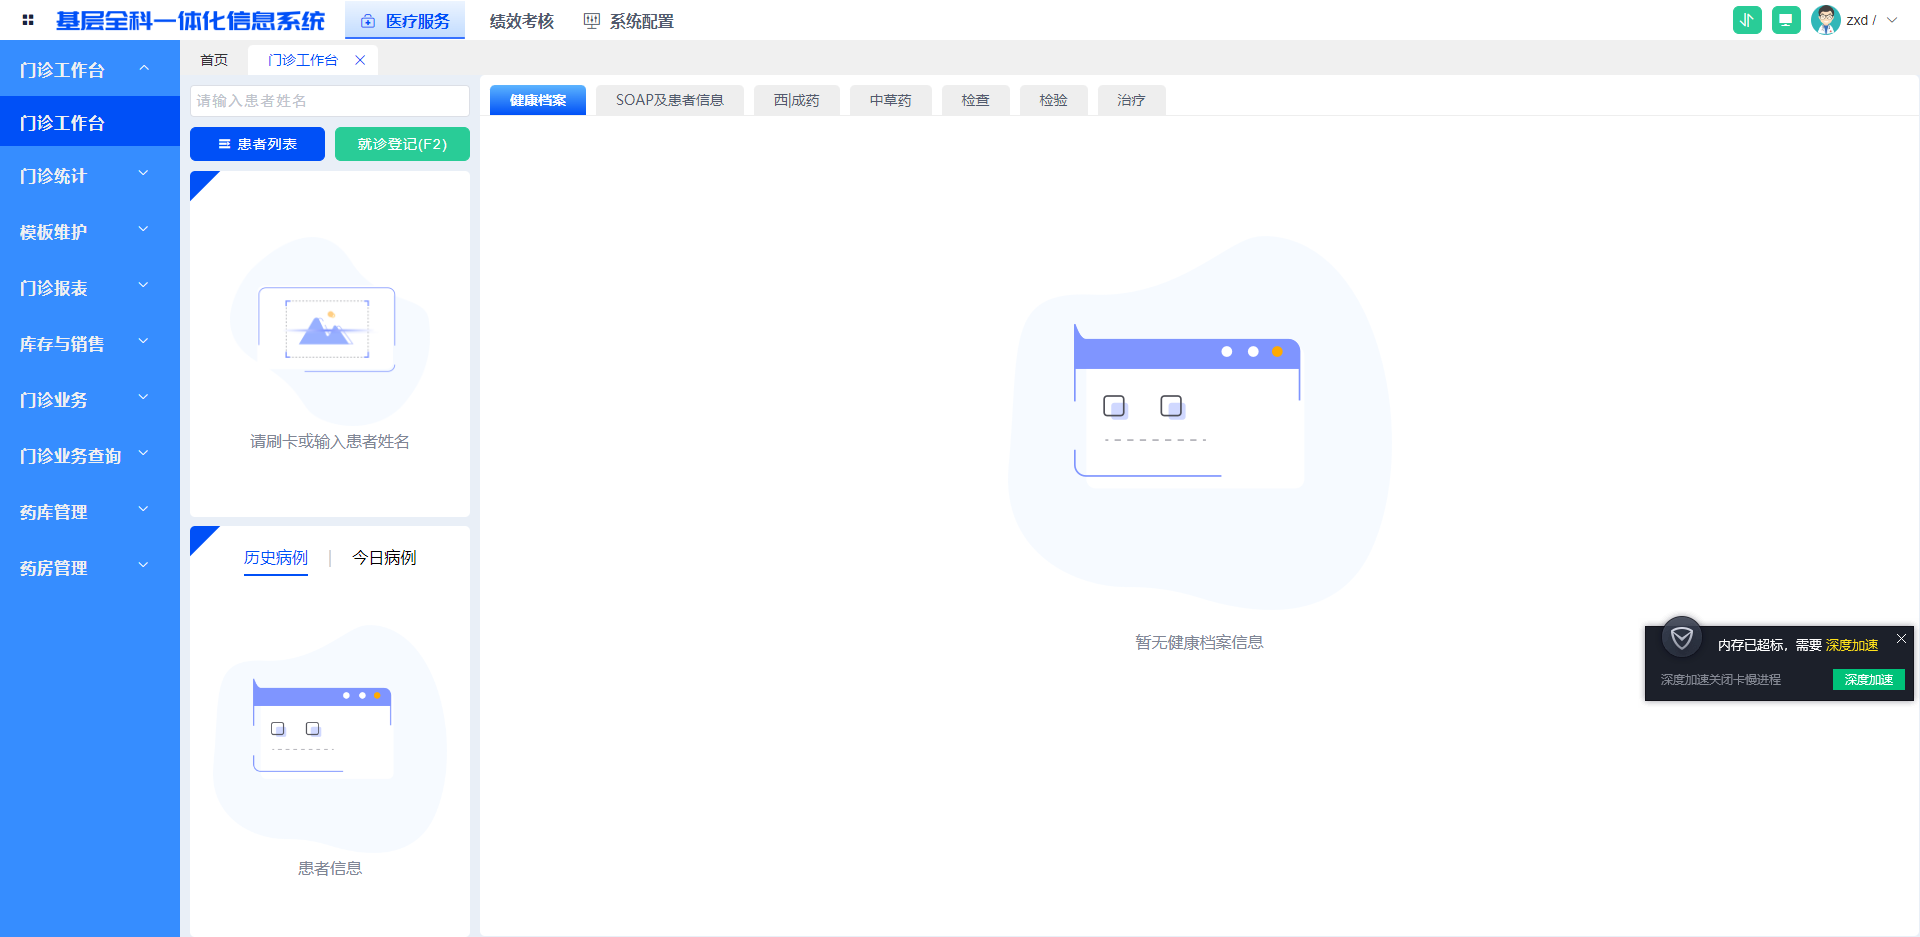Switch to the 首页 tab
The image size is (1920, 937).
pos(214,60)
